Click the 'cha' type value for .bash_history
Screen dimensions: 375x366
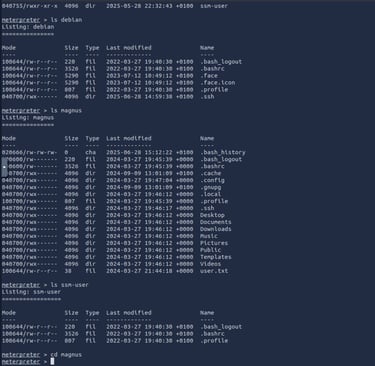click(90, 152)
